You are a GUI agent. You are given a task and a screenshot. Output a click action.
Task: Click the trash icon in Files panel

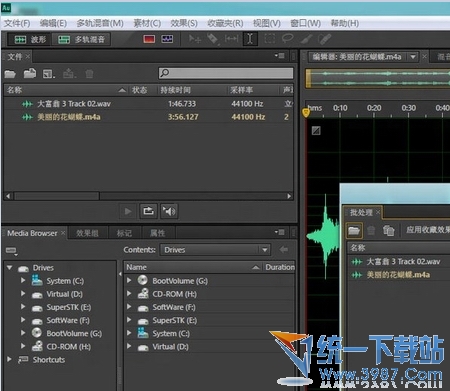pyautogui.click(x=89, y=74)
